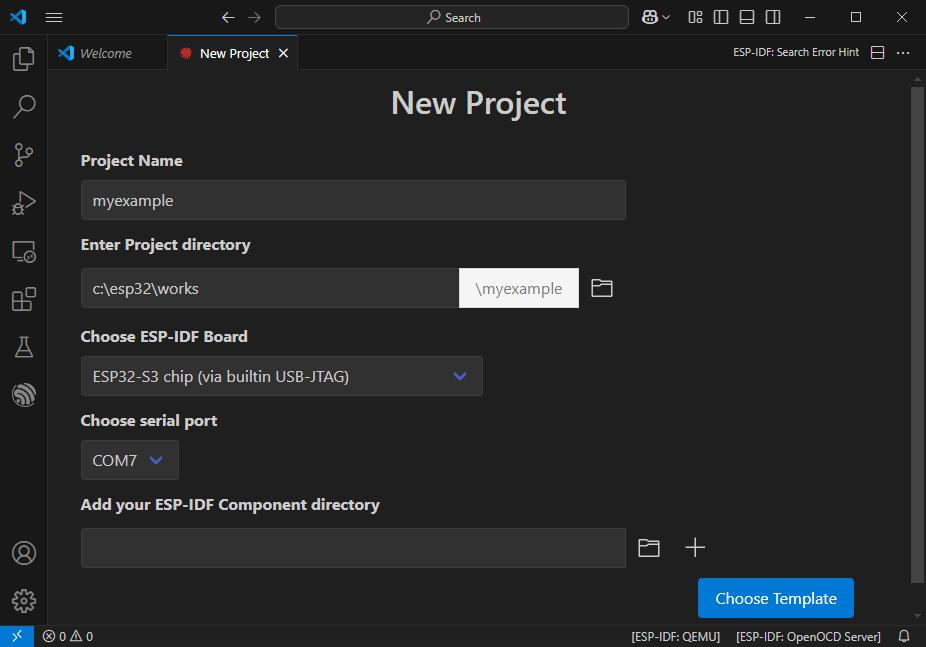This screenshot has height=647, width=926.
Task: Browse for component directory folder icon
Action: pos(648,547)
